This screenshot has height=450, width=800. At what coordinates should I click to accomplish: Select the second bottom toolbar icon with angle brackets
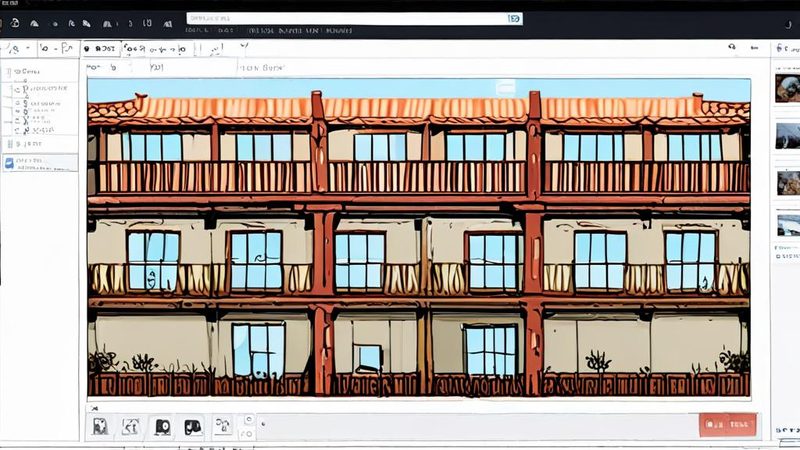click(131, 427)
